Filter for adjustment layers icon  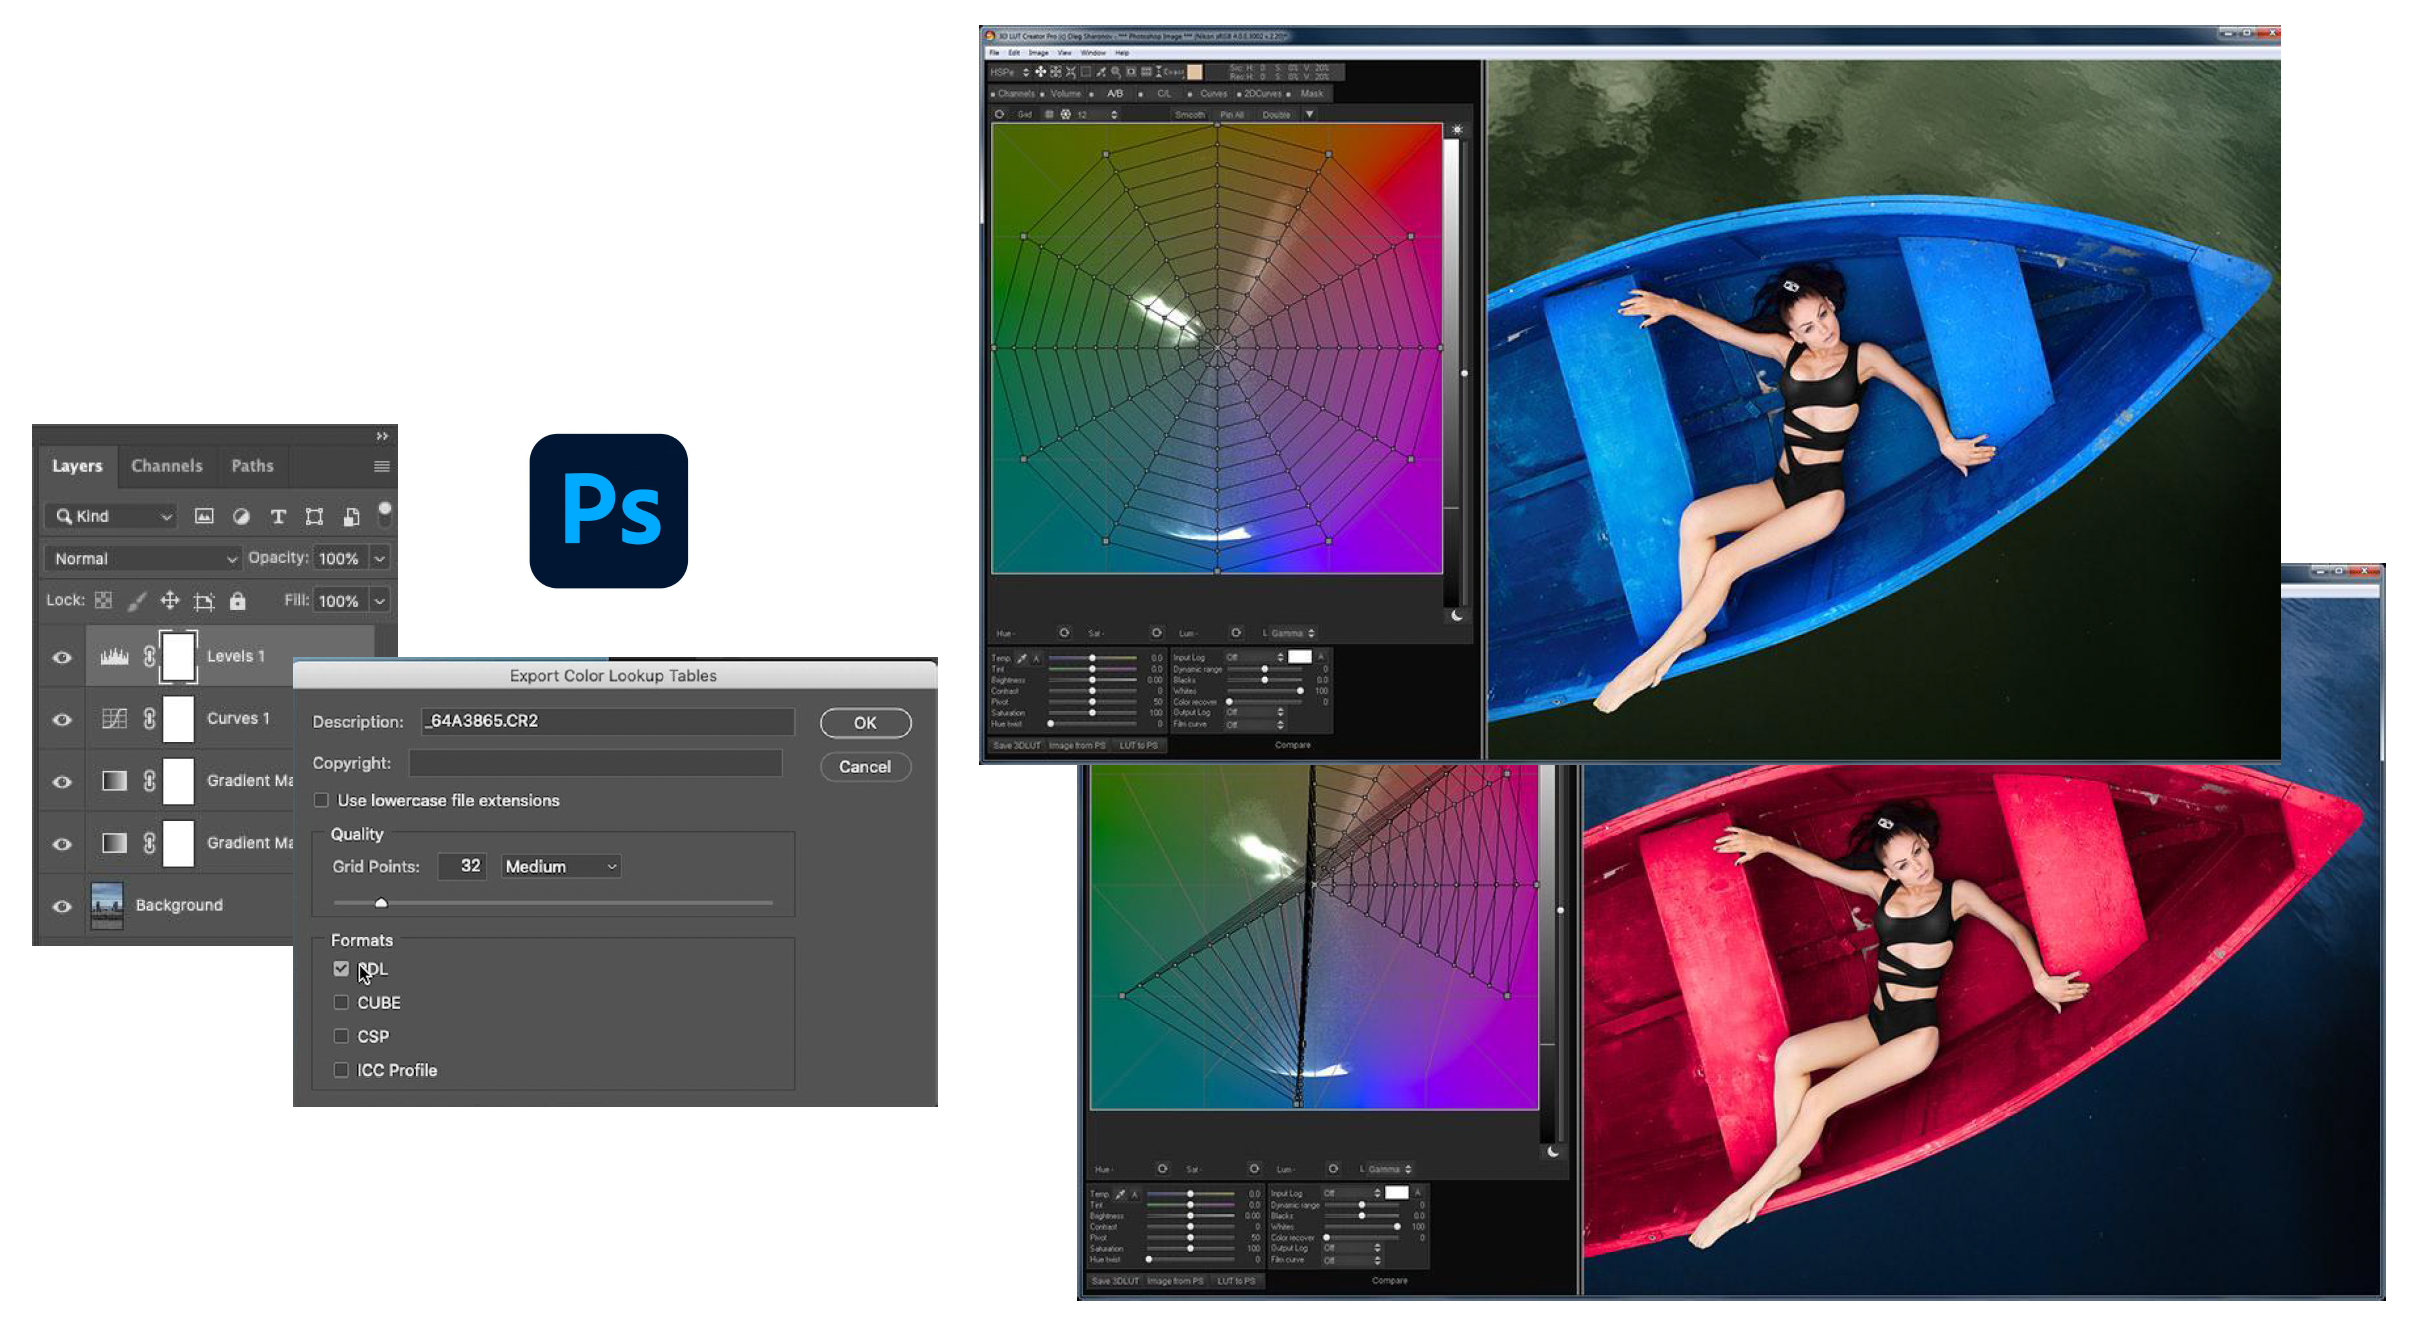click(x=241, y=516)
